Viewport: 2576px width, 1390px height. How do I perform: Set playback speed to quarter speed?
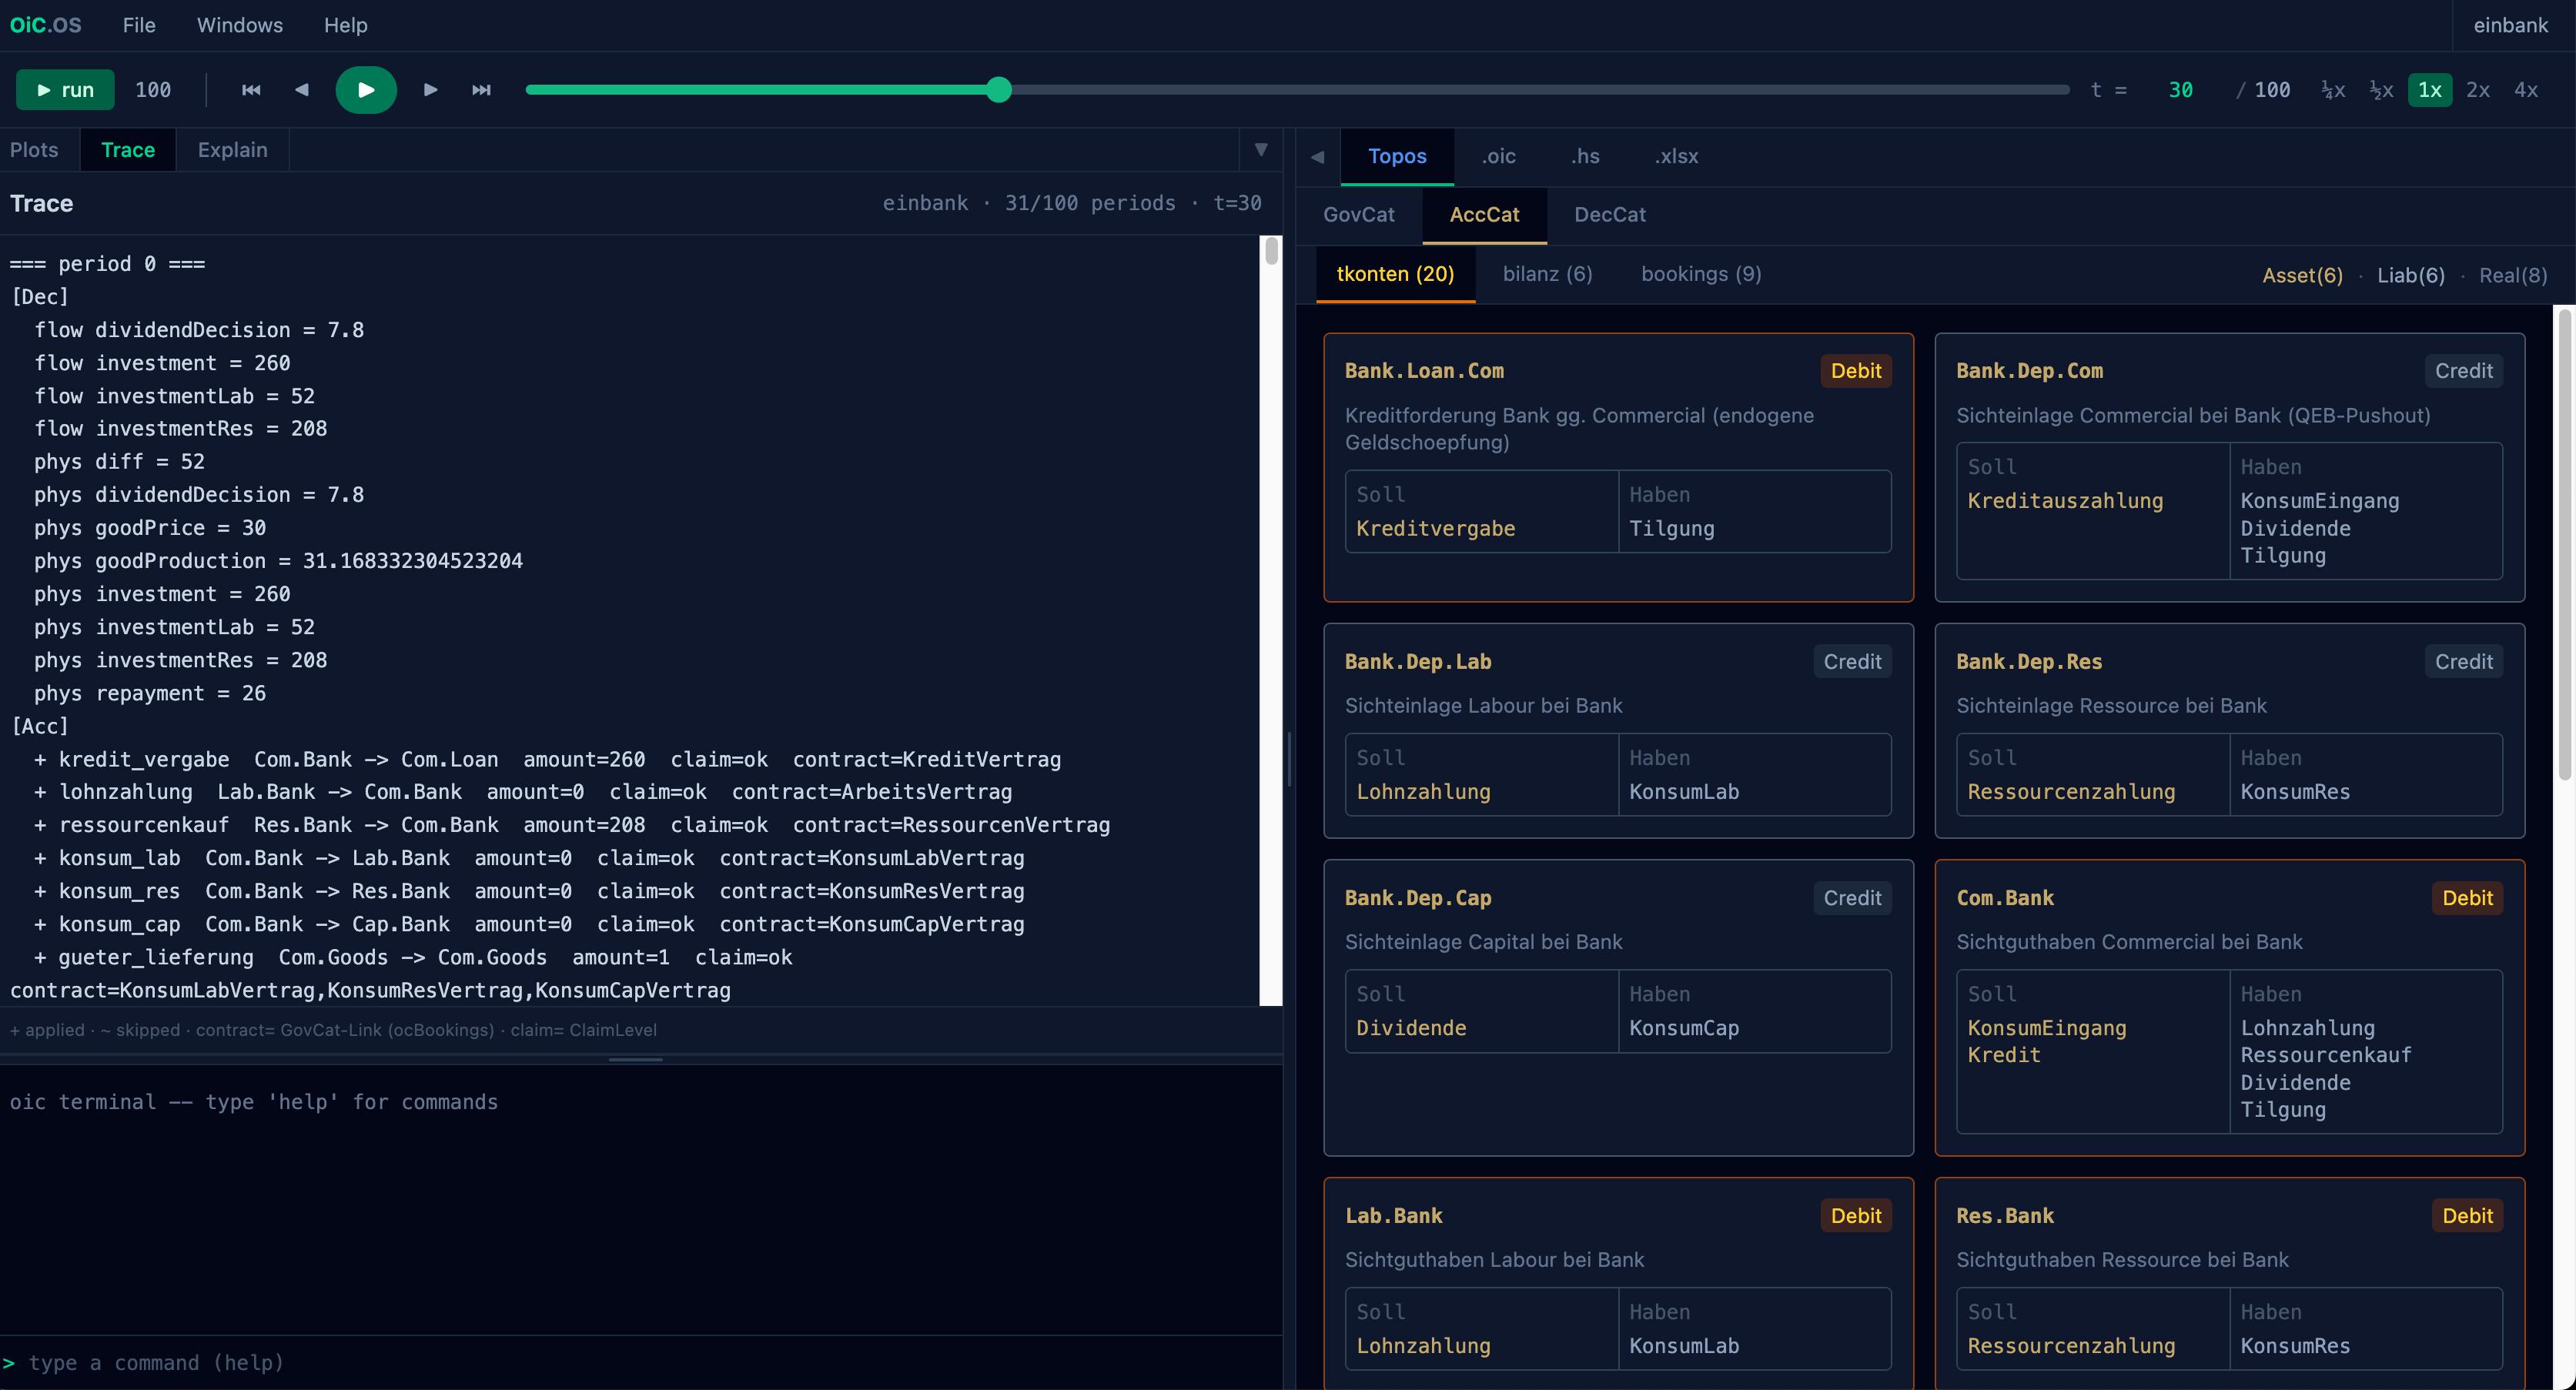coord(2332,90)
